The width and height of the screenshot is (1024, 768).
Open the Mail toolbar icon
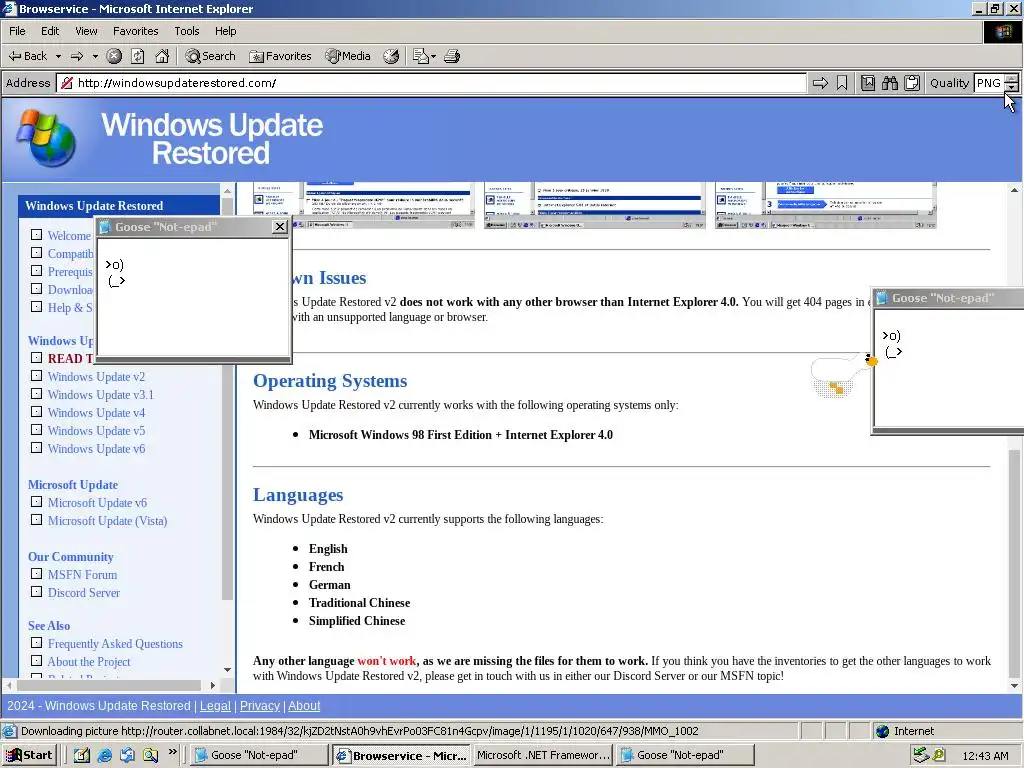pos(421,56)
